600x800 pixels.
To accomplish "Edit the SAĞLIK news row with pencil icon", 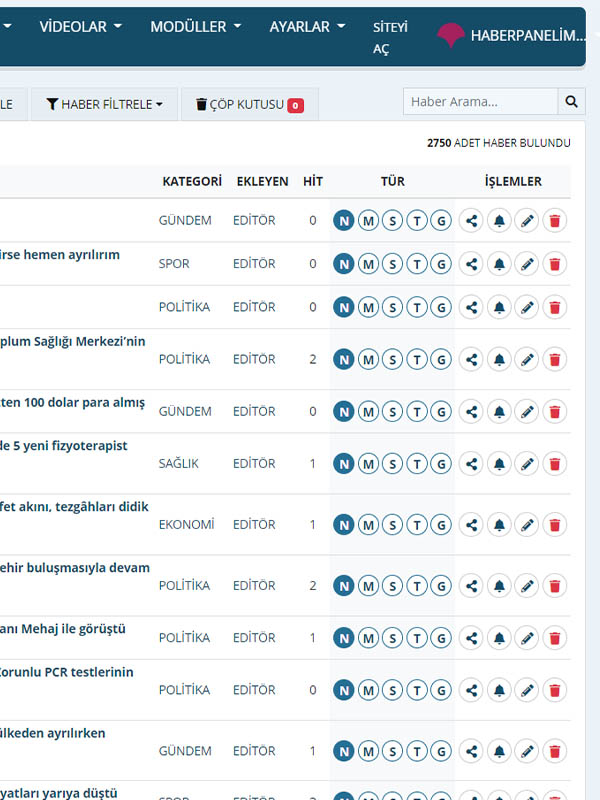I will [527, 463].
